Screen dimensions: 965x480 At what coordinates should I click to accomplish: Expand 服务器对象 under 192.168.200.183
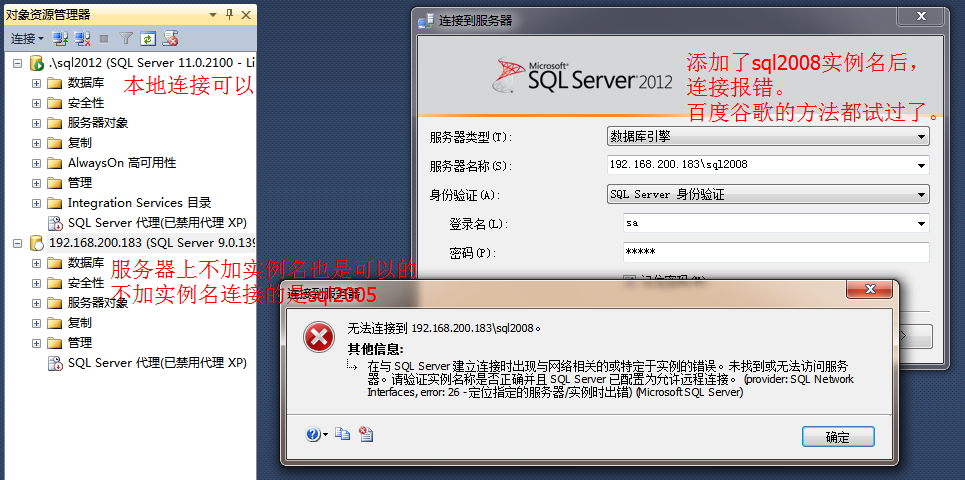pos(37,303)
